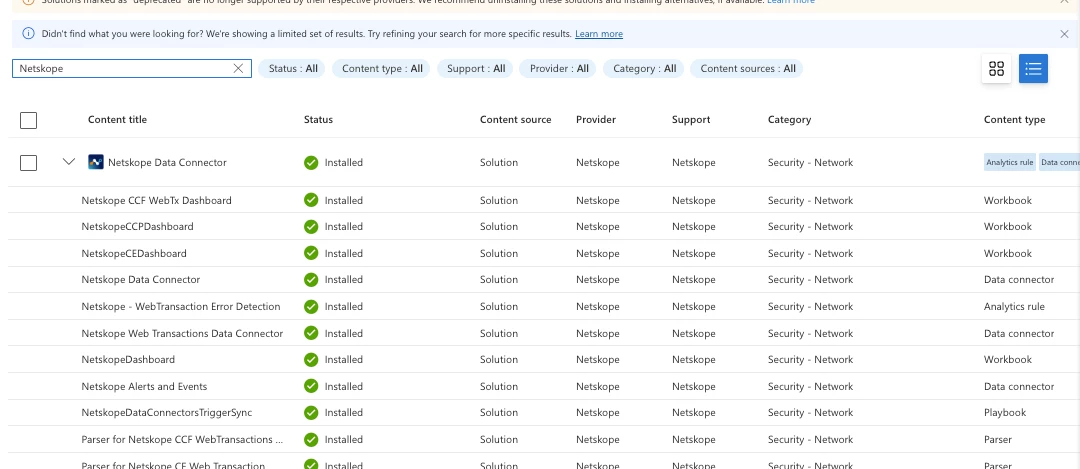Open the NetskopeCEDashboard row
Screen dimensions: 1080x469
pyautogui.click(x=544, y=253)
